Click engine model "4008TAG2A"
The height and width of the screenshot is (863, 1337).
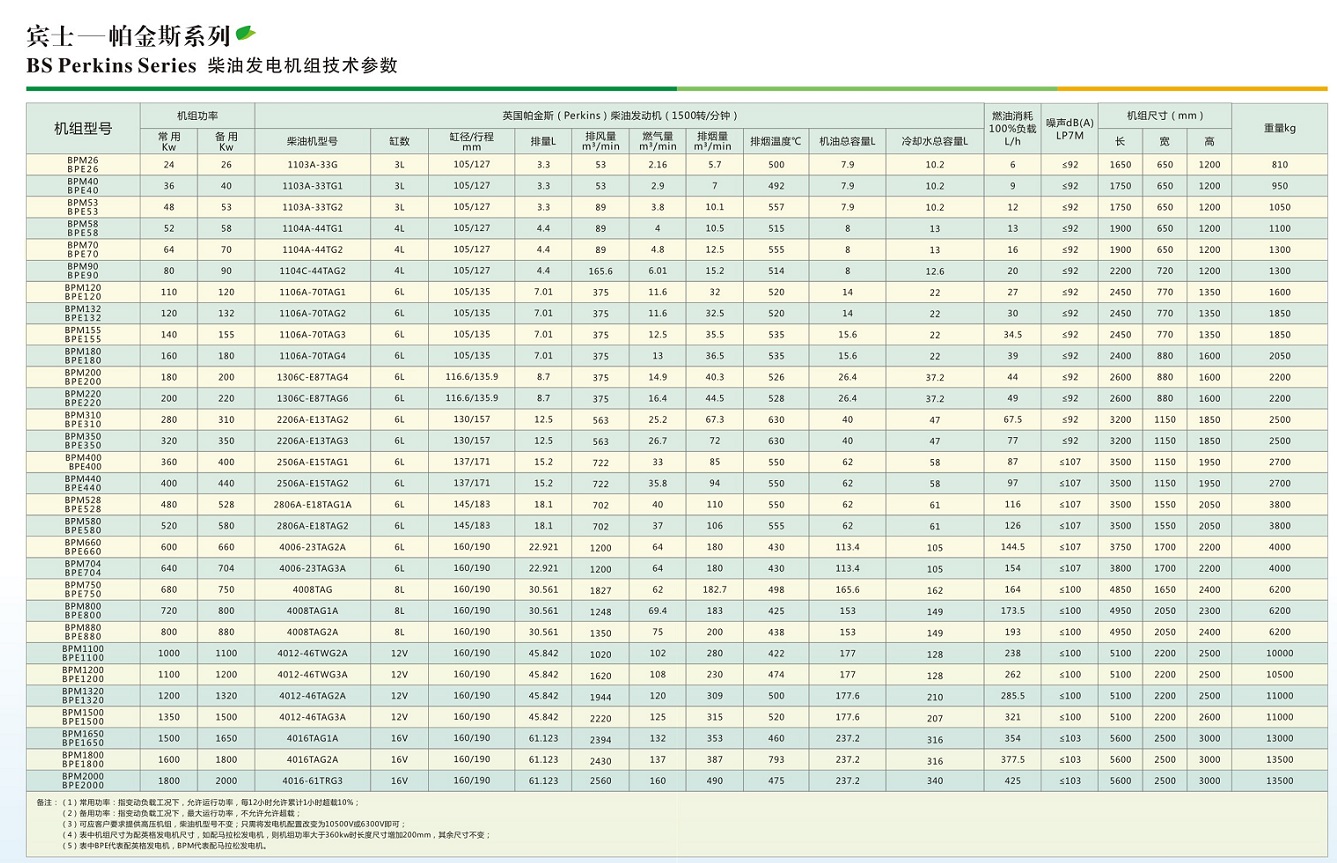[312, 632]
